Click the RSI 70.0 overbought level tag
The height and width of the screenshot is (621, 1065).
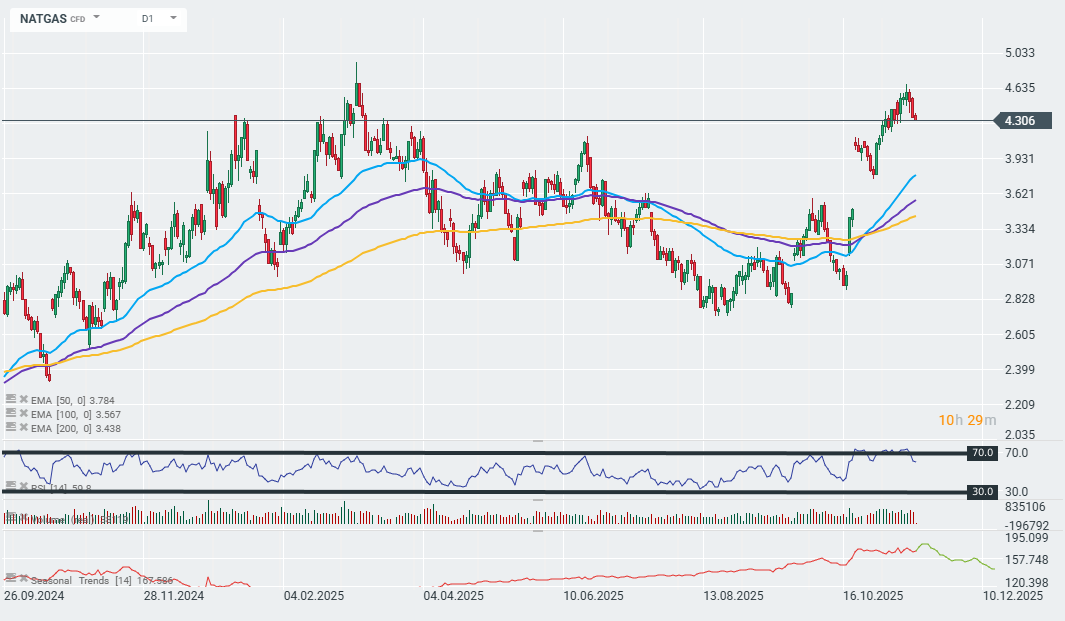click(x=984, y=453)
